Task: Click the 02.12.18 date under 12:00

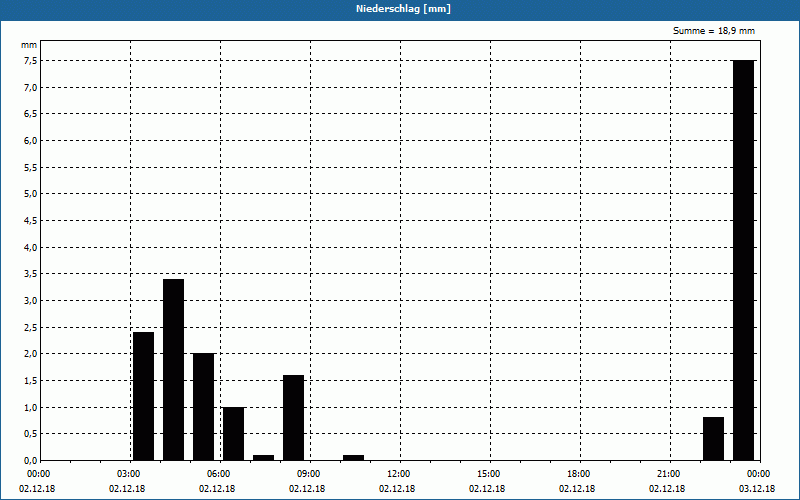Action: 397,489
